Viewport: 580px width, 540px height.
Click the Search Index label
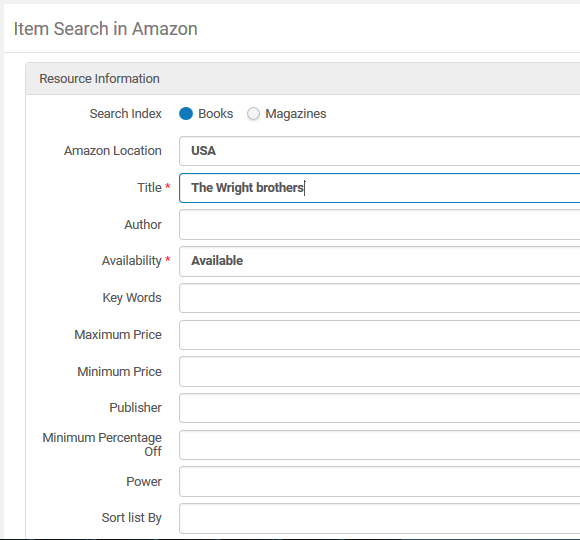(x=125, y=114)
